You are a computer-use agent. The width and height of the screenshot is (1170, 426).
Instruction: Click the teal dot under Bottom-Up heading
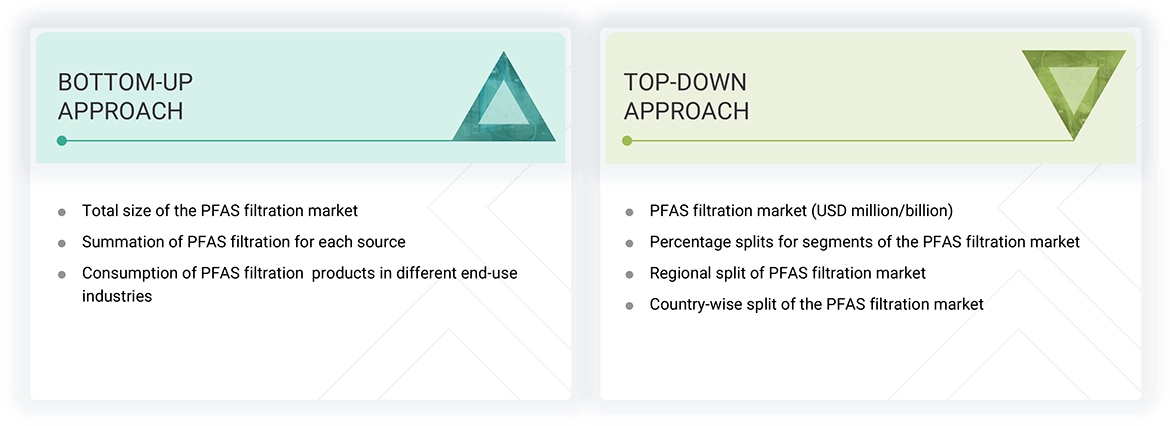coord(62,141)
